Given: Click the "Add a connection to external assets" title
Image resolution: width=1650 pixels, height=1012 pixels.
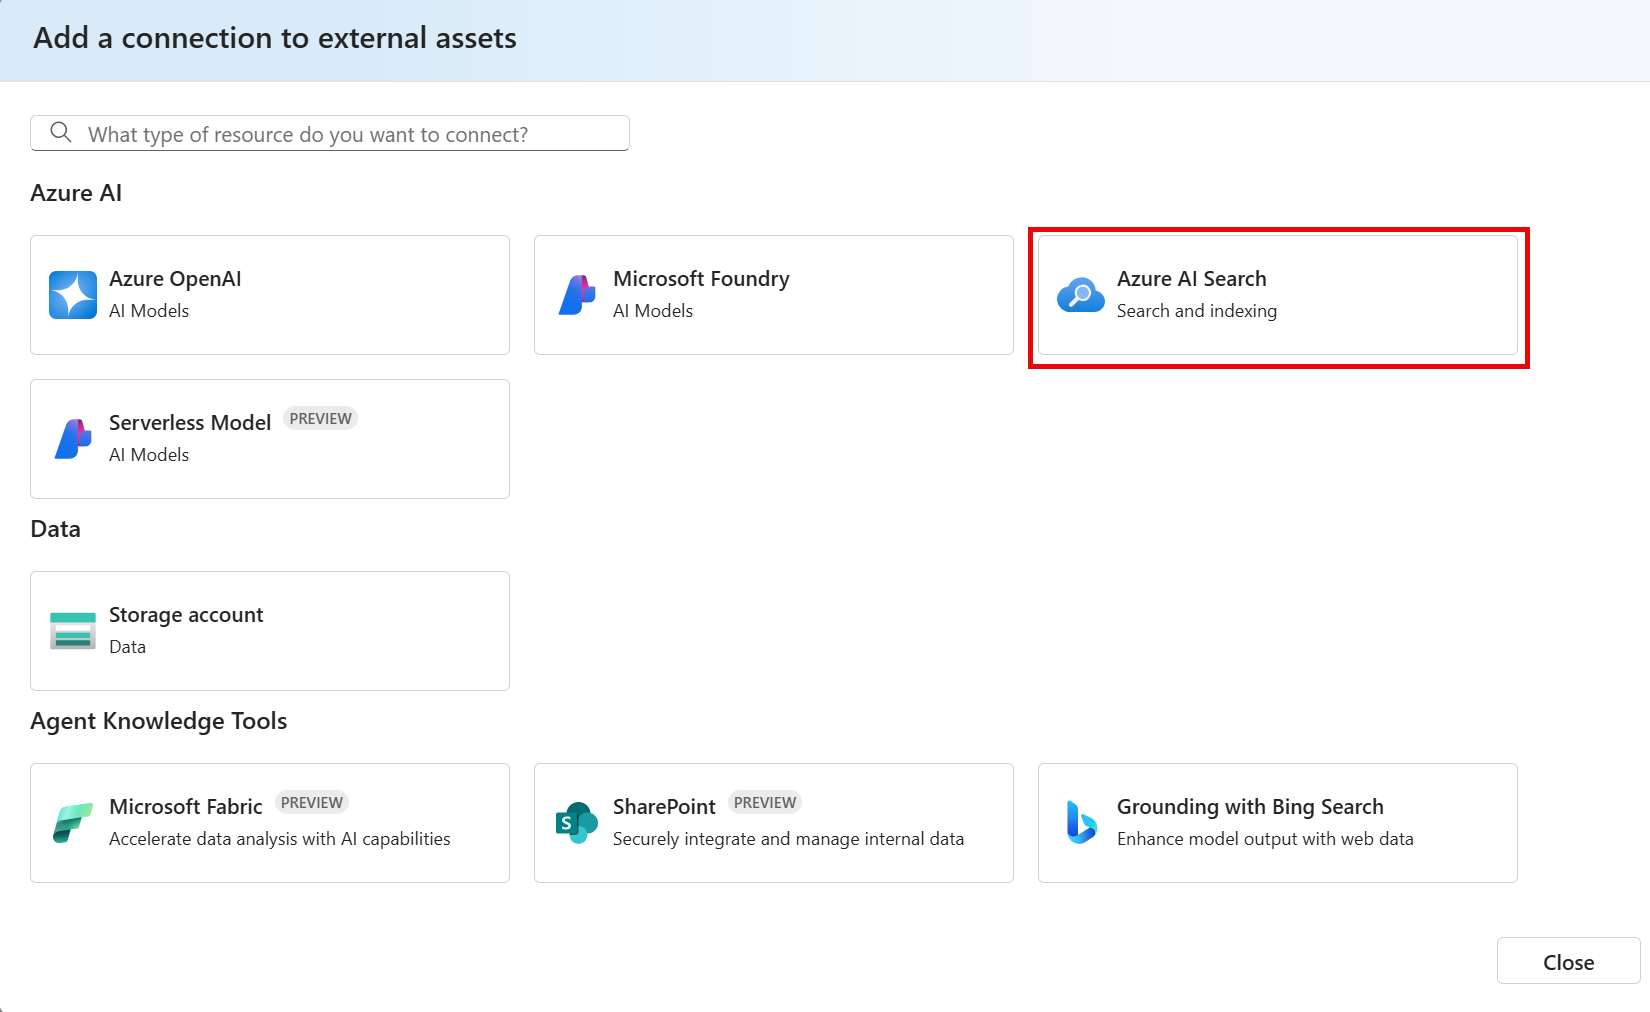Looking at the screenshot, I should [x=275, y=38].
